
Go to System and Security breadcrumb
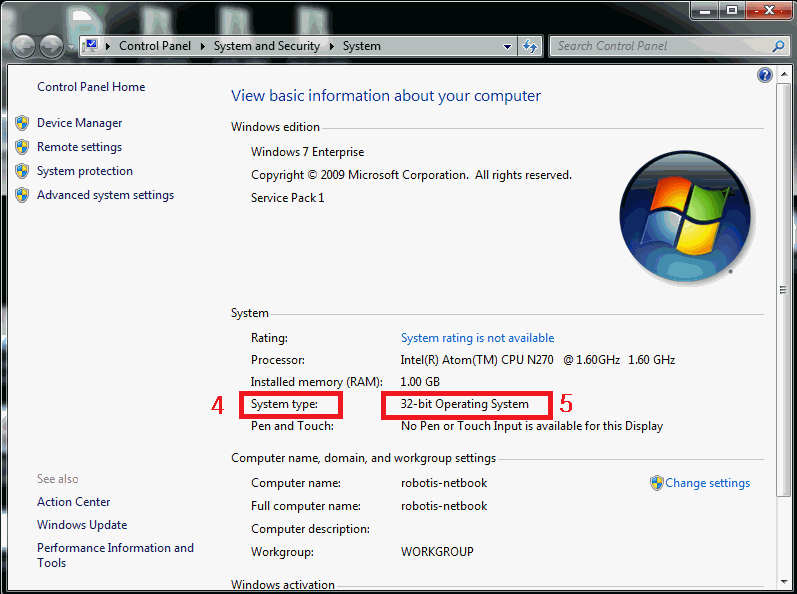click(266, 46)
